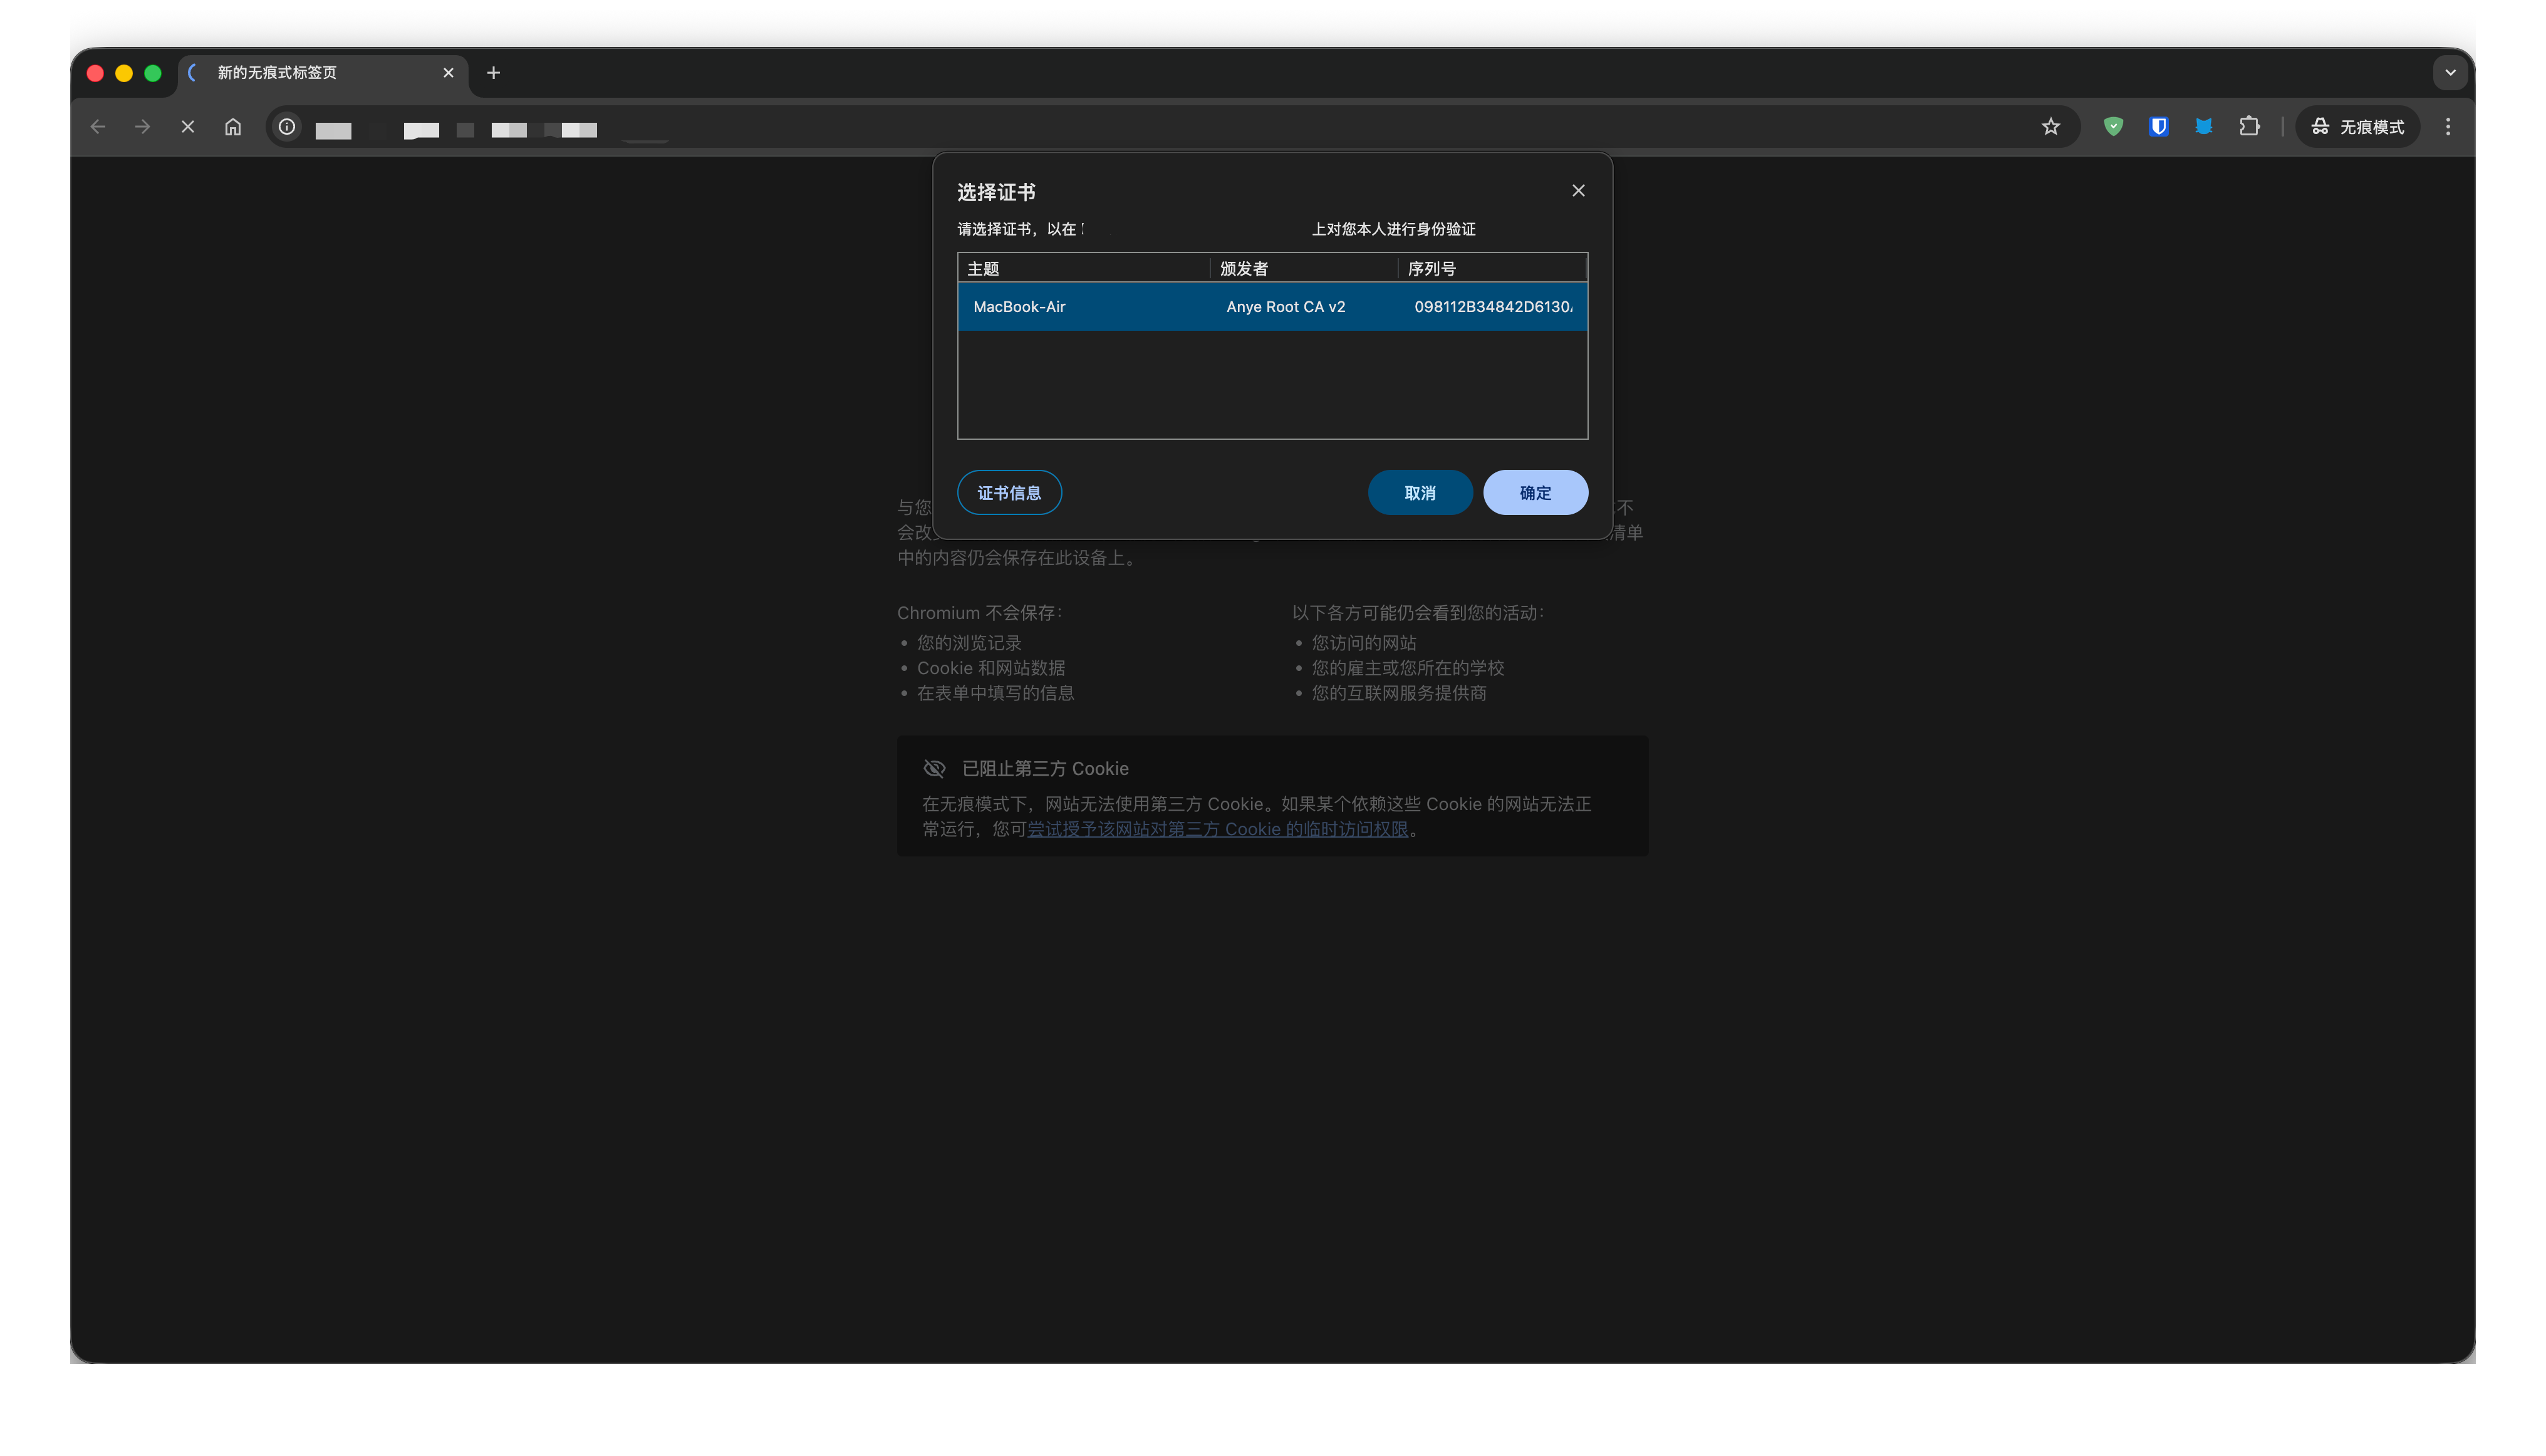Image resolution: width=2546 pixels, height=1456 pixels.
Task: Click the incognito mode indicator button
Action: click(2357, 127)
